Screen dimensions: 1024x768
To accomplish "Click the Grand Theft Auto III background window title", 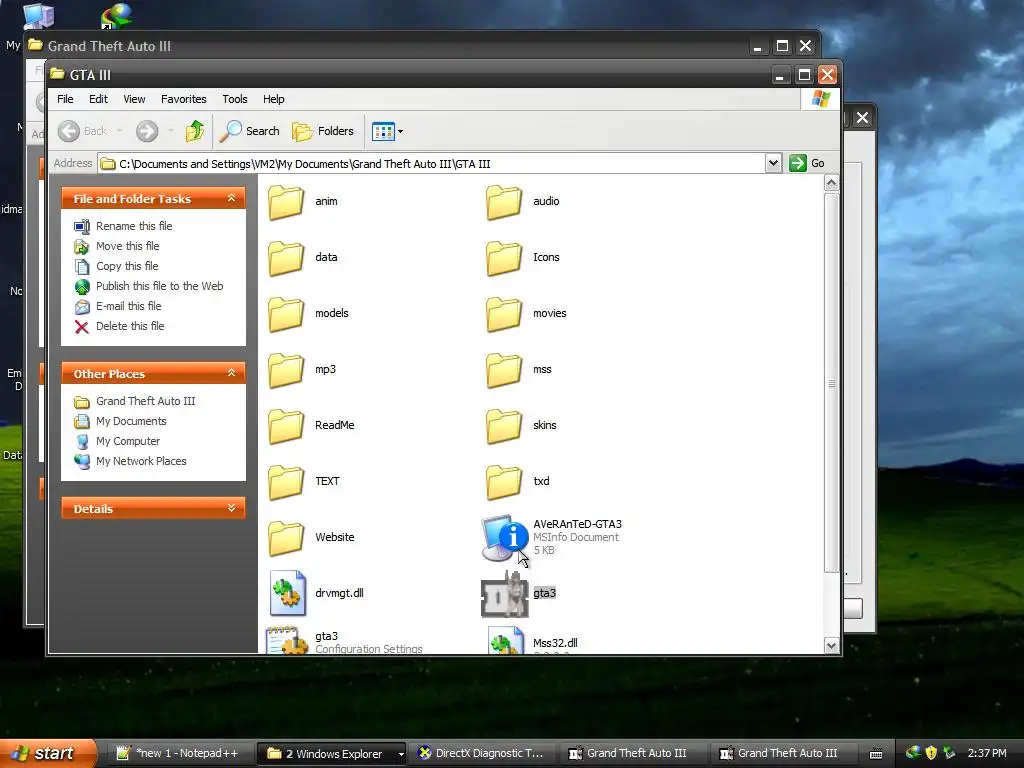I will point(109,46).
